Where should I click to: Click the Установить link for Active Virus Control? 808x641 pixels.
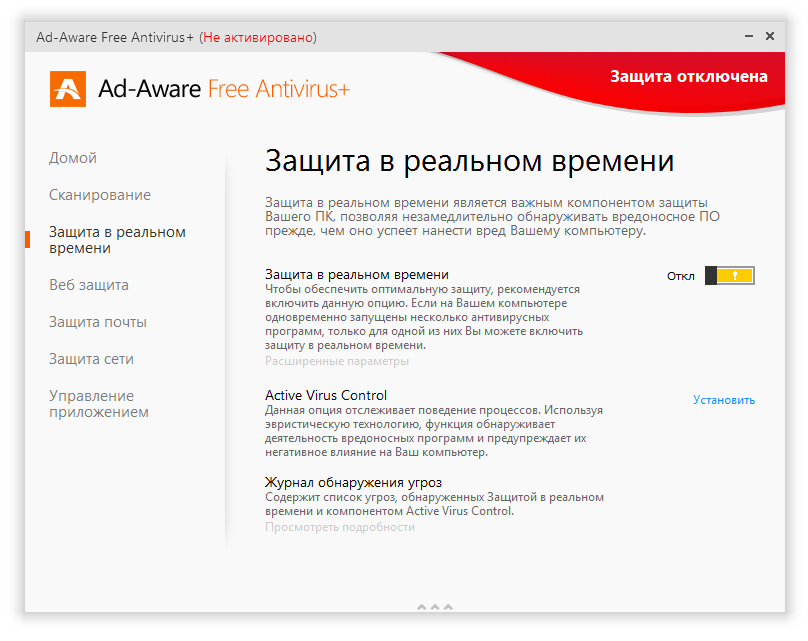click(723, 400)
